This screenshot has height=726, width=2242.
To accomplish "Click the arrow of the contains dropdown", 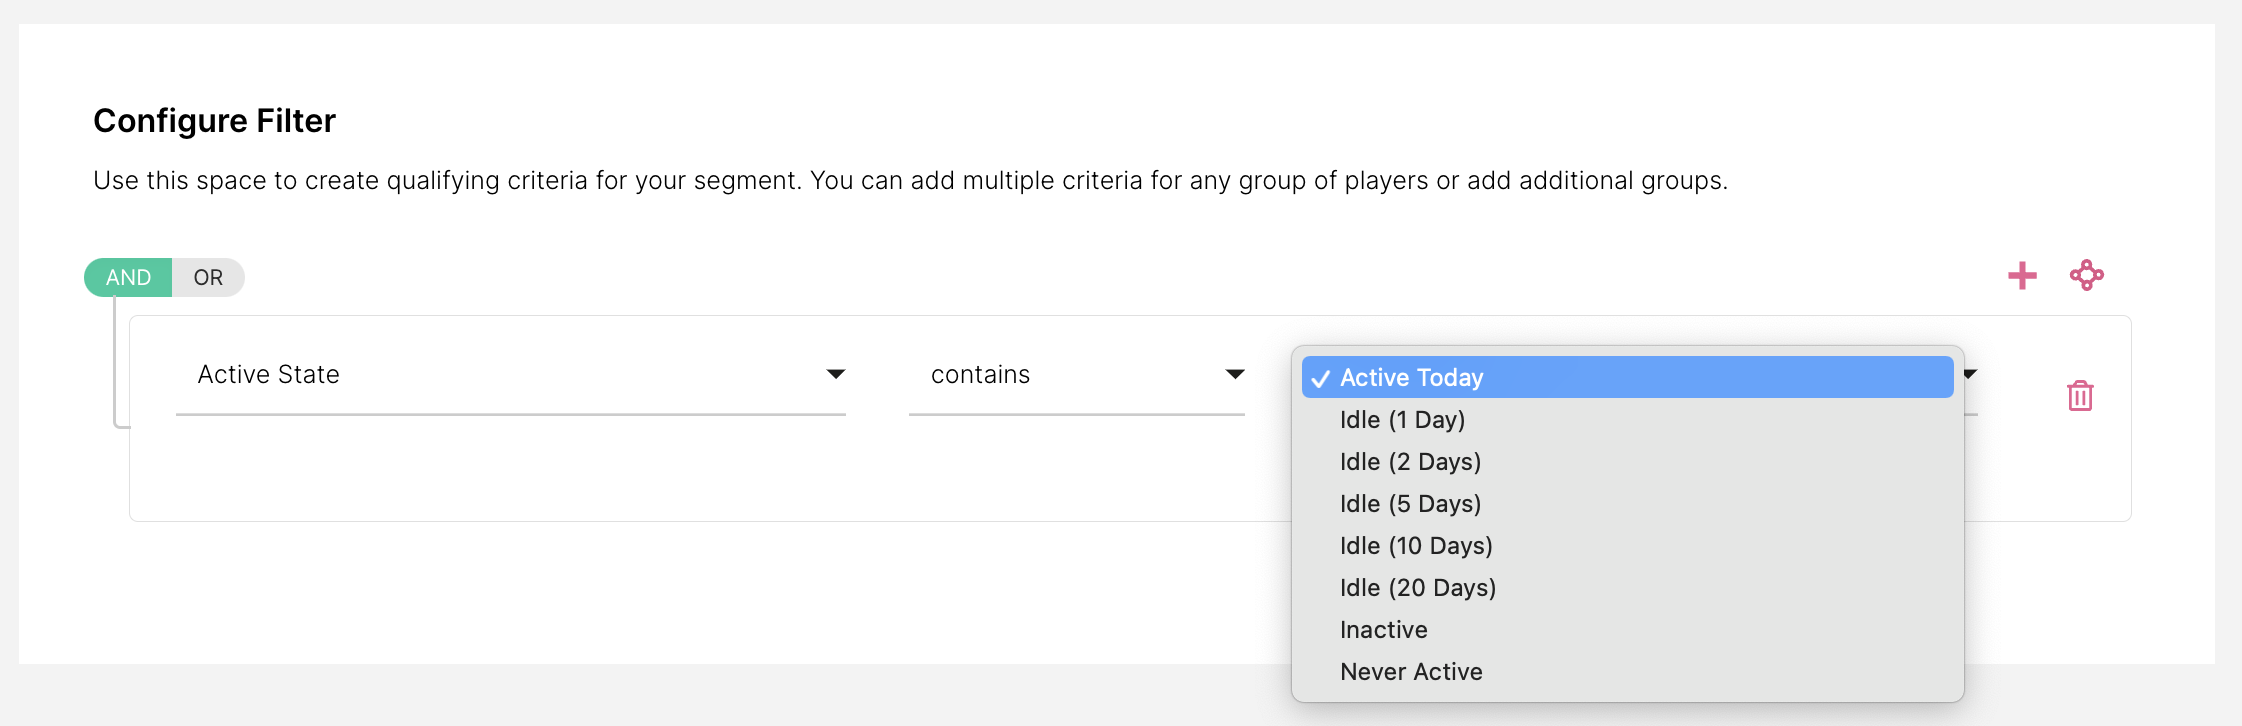I will click(1235, 374).
